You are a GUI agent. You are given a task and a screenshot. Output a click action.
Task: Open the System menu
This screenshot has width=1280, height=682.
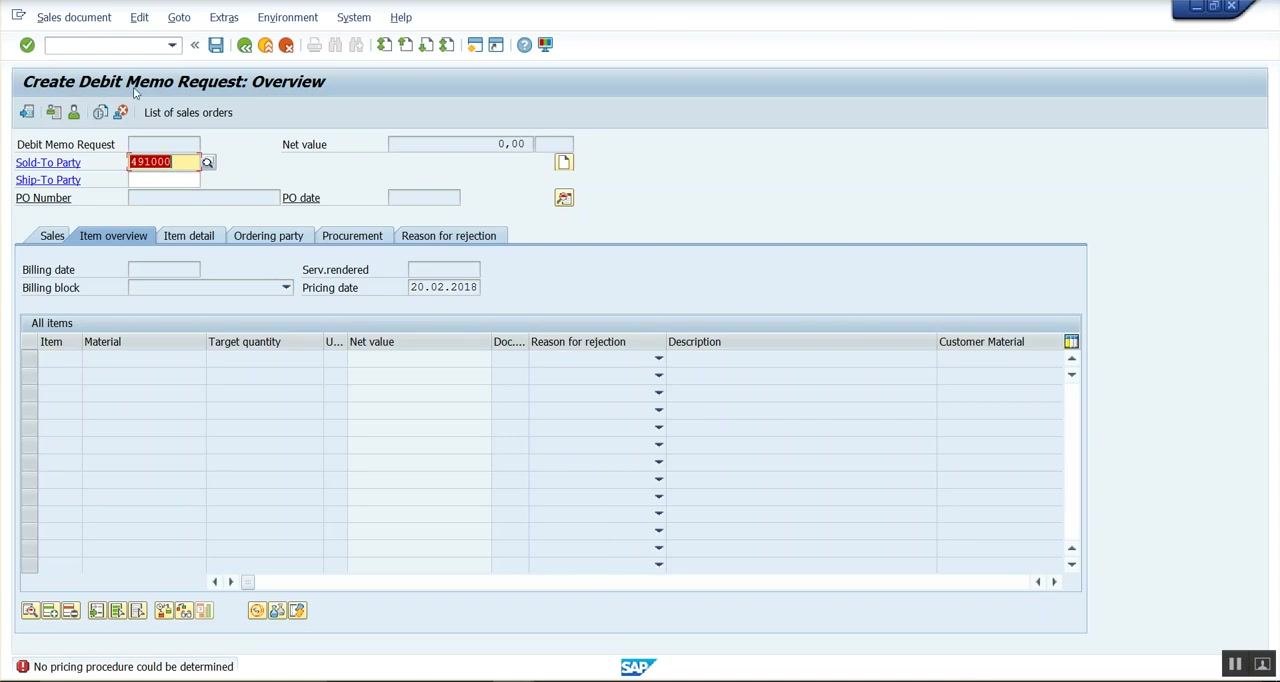point(354,17)
